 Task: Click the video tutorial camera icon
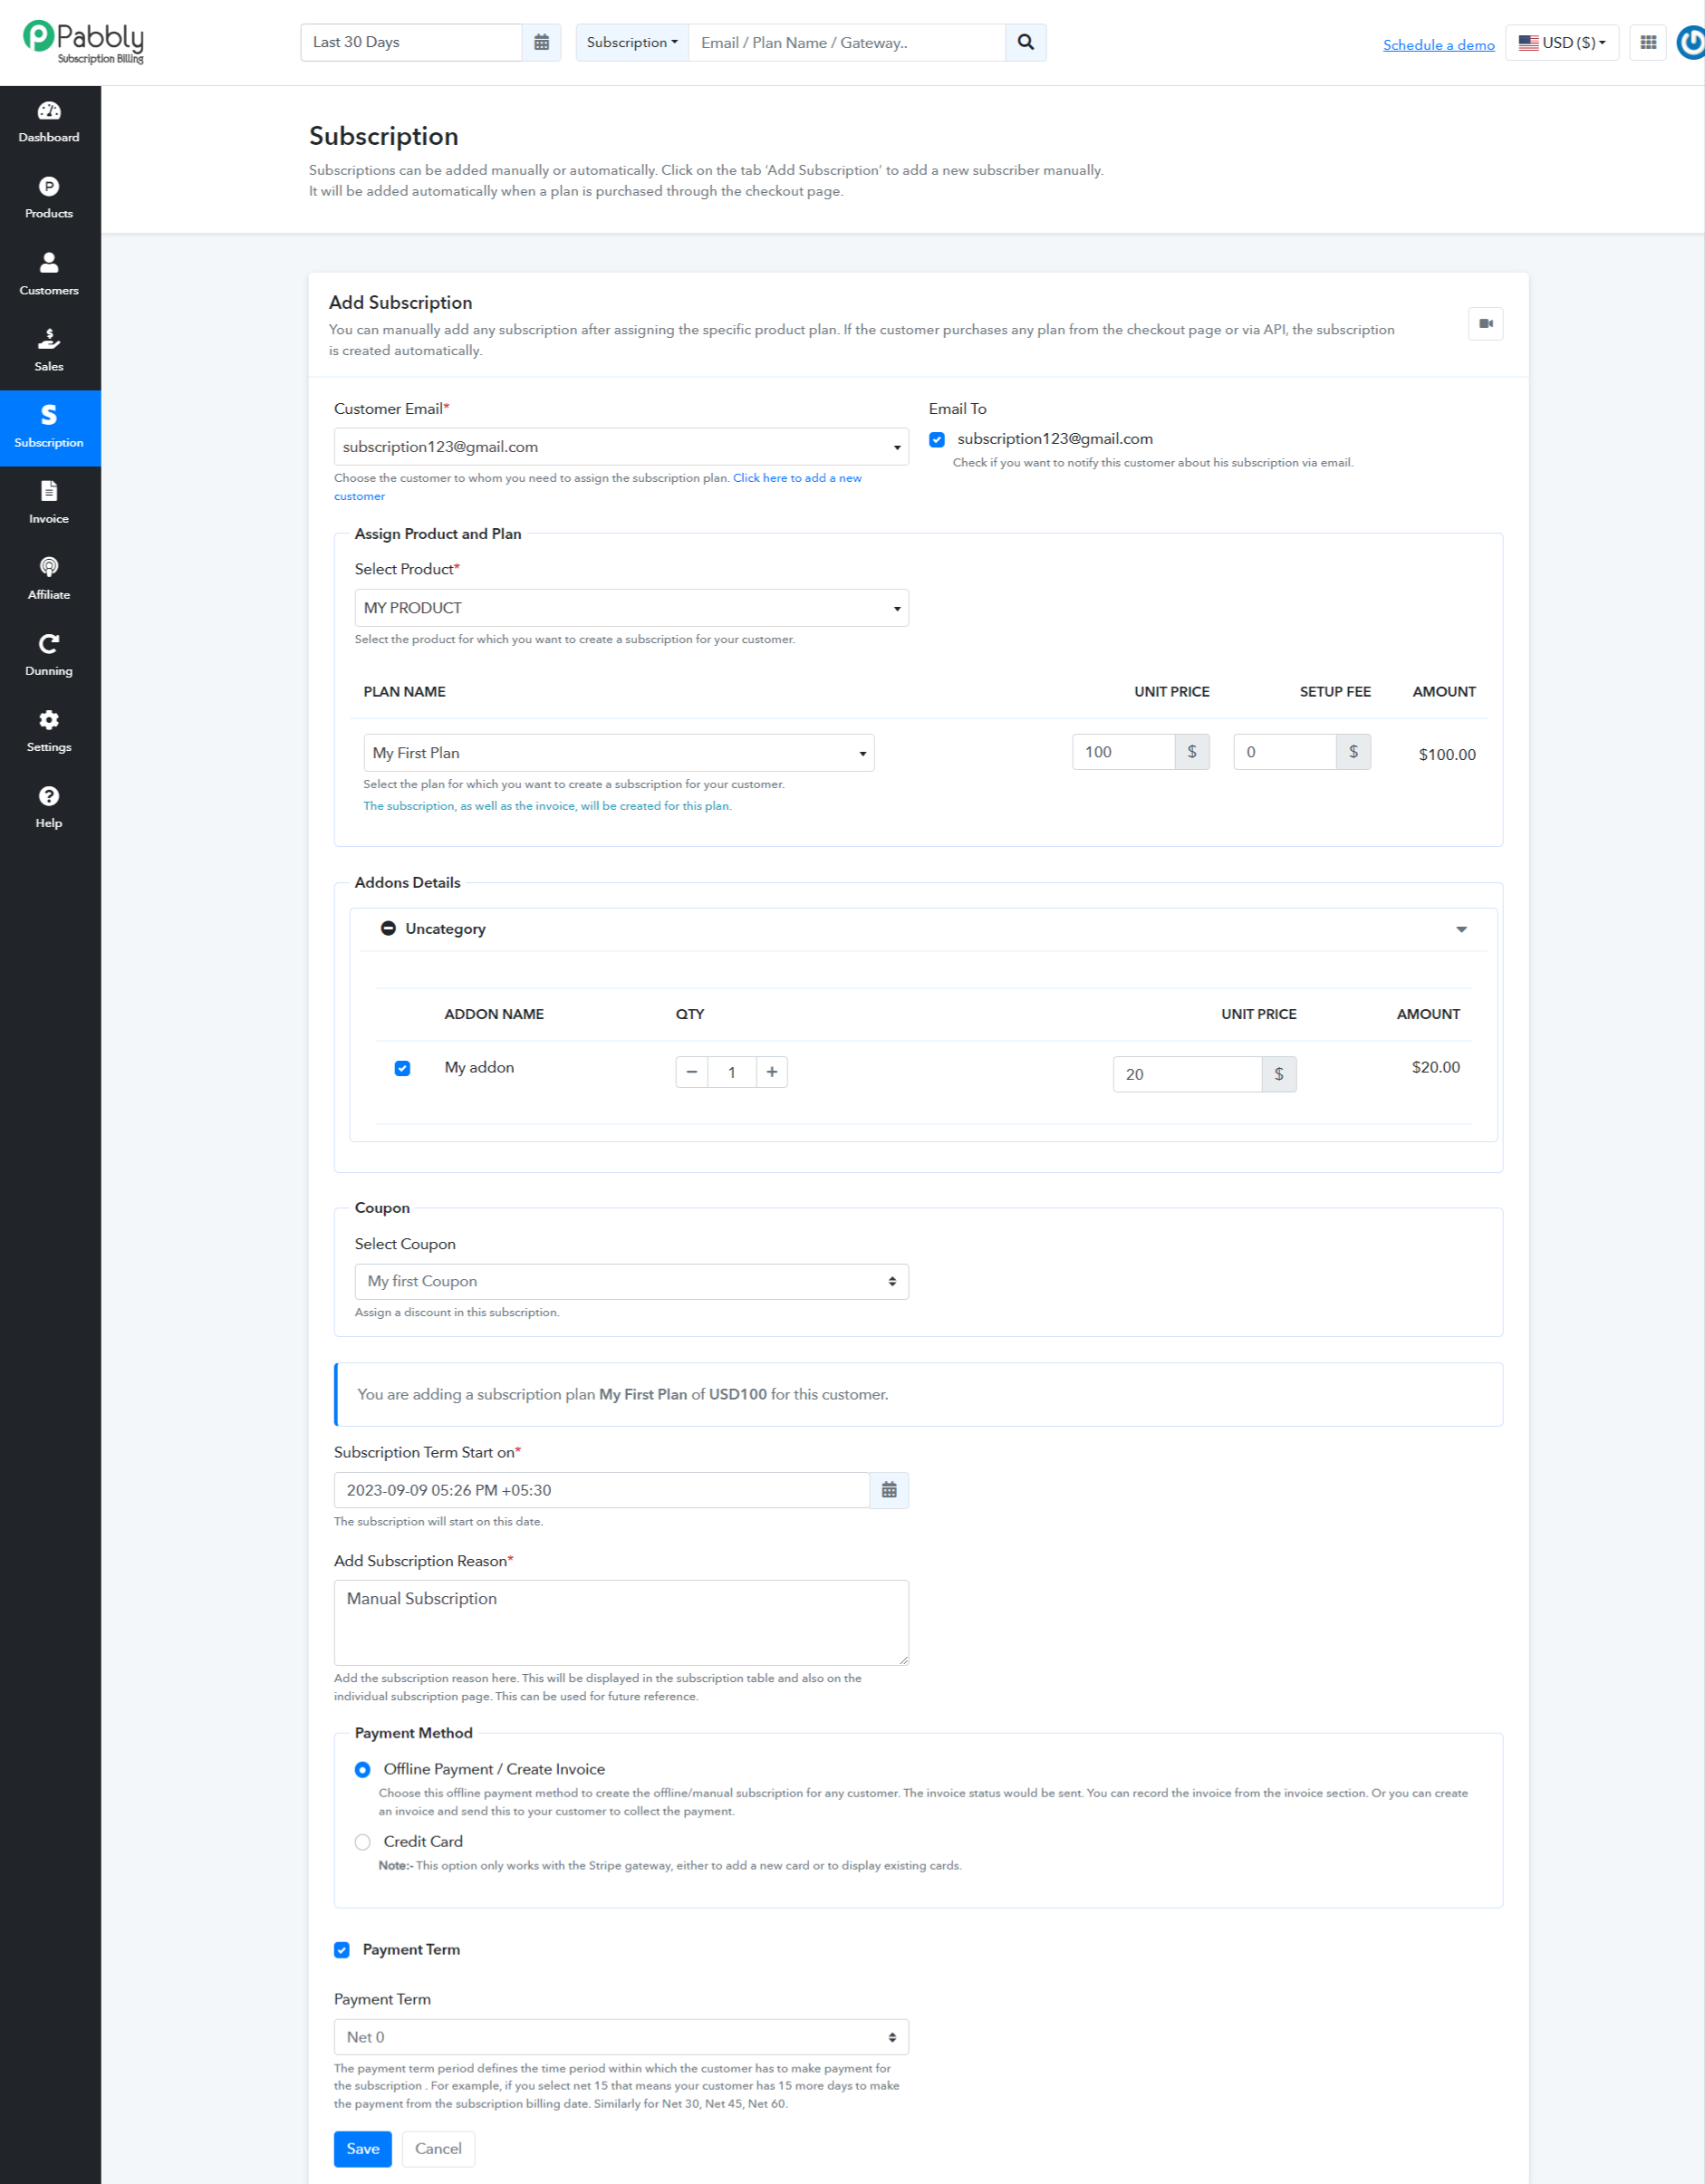tap(1485, 324)
